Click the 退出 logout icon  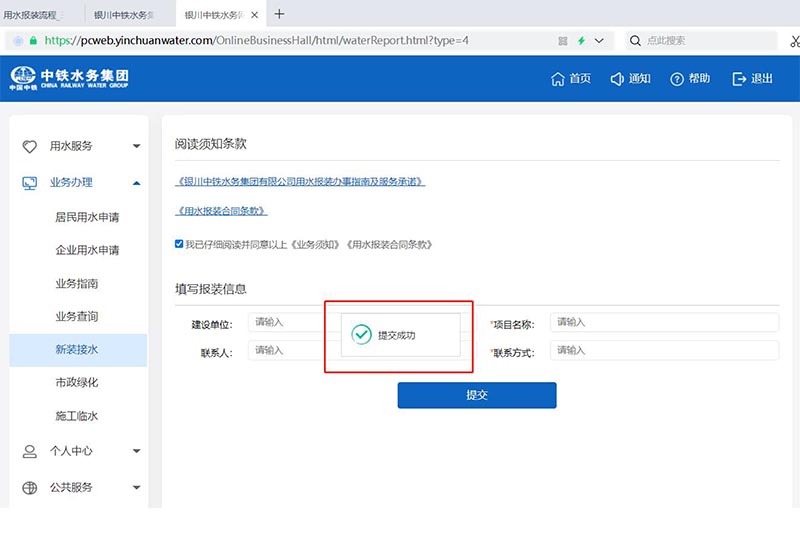click(739, 79)
